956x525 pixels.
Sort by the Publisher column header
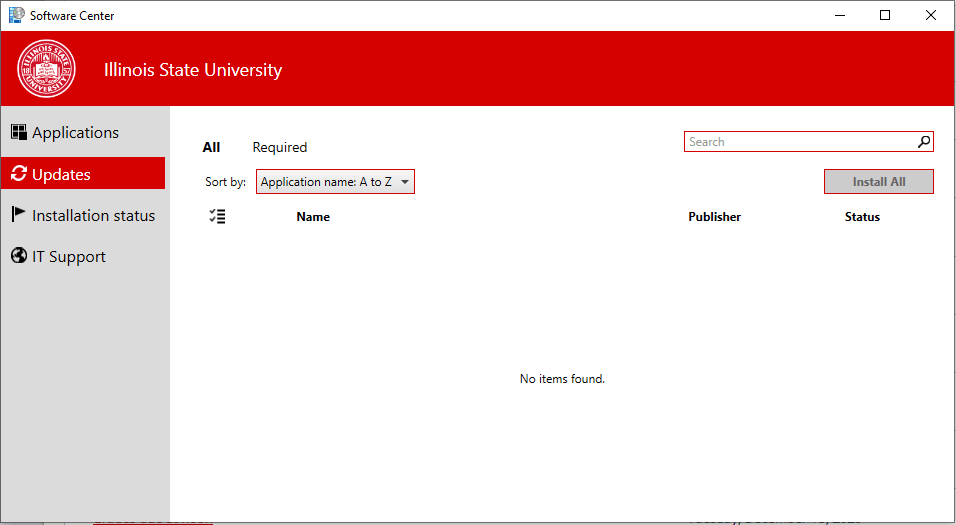tap(715, 216)
